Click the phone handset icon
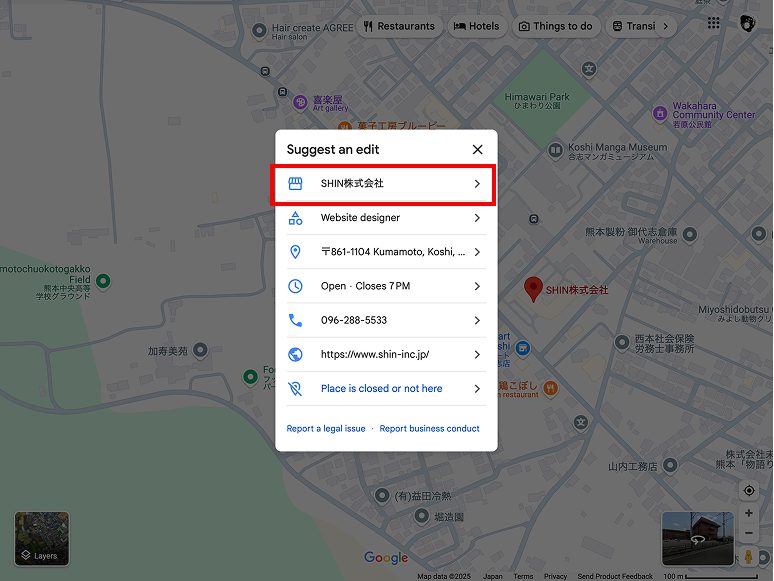The width and height of the screenshot is (774, 581). click(295, 320)
